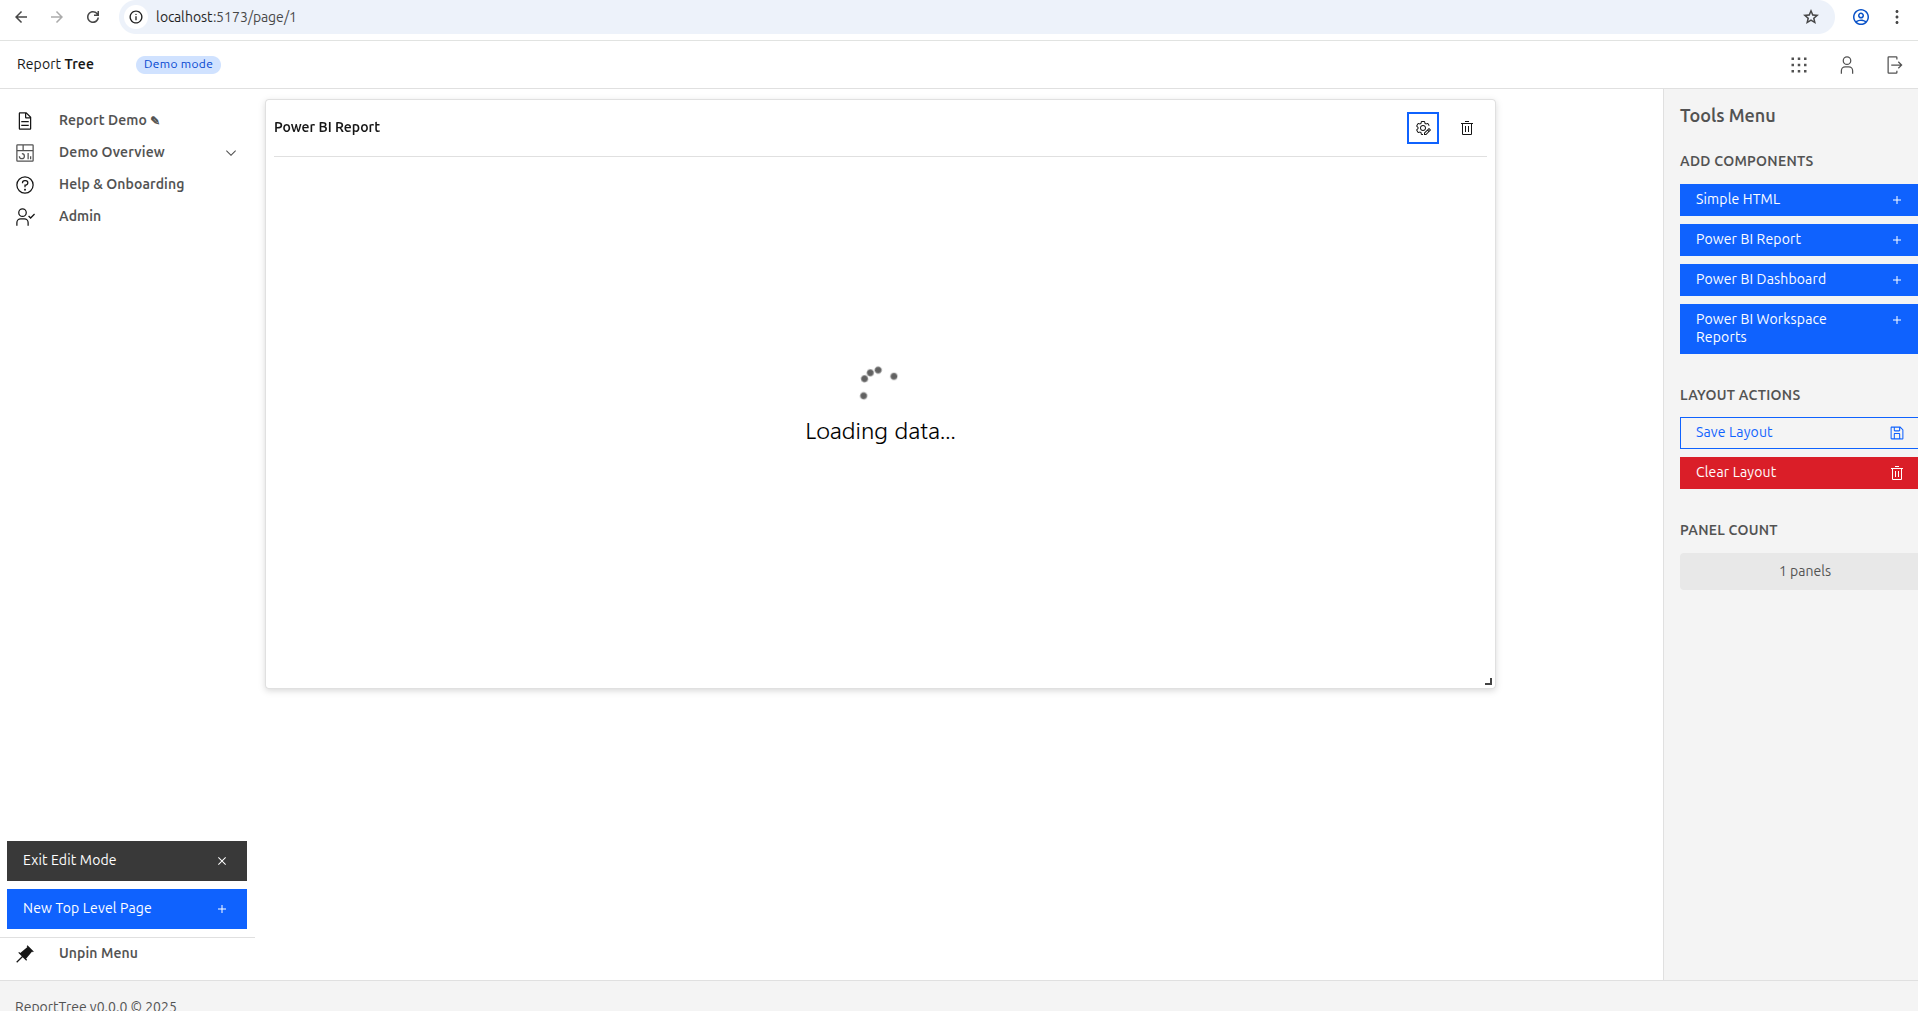Click the user profile icon in the header
The image size is (1918, 1011).
coord(1847,65)
